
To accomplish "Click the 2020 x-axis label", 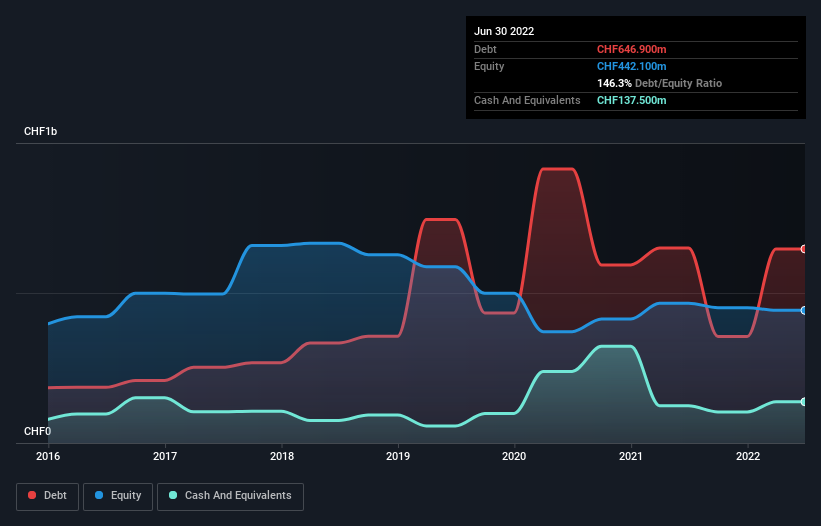I will coord(514,456).
